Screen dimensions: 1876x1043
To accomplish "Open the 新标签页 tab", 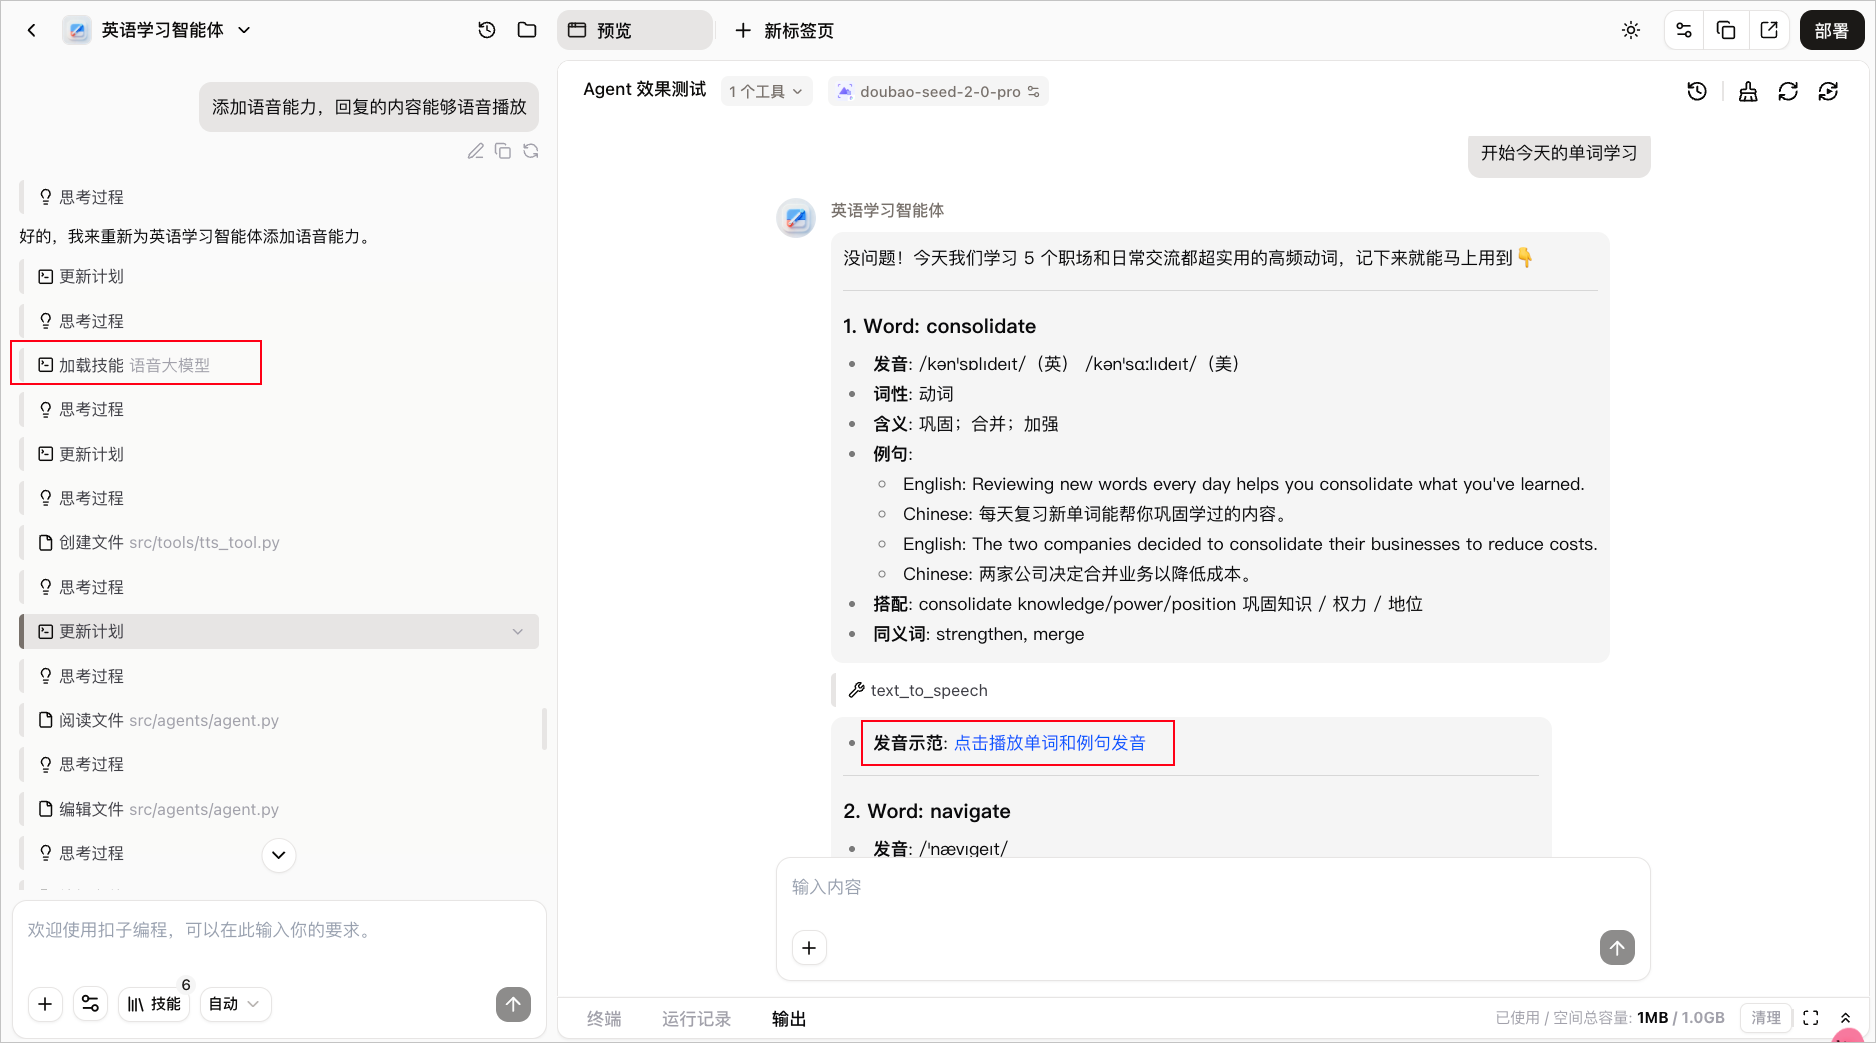I will [x=785, y=30].
